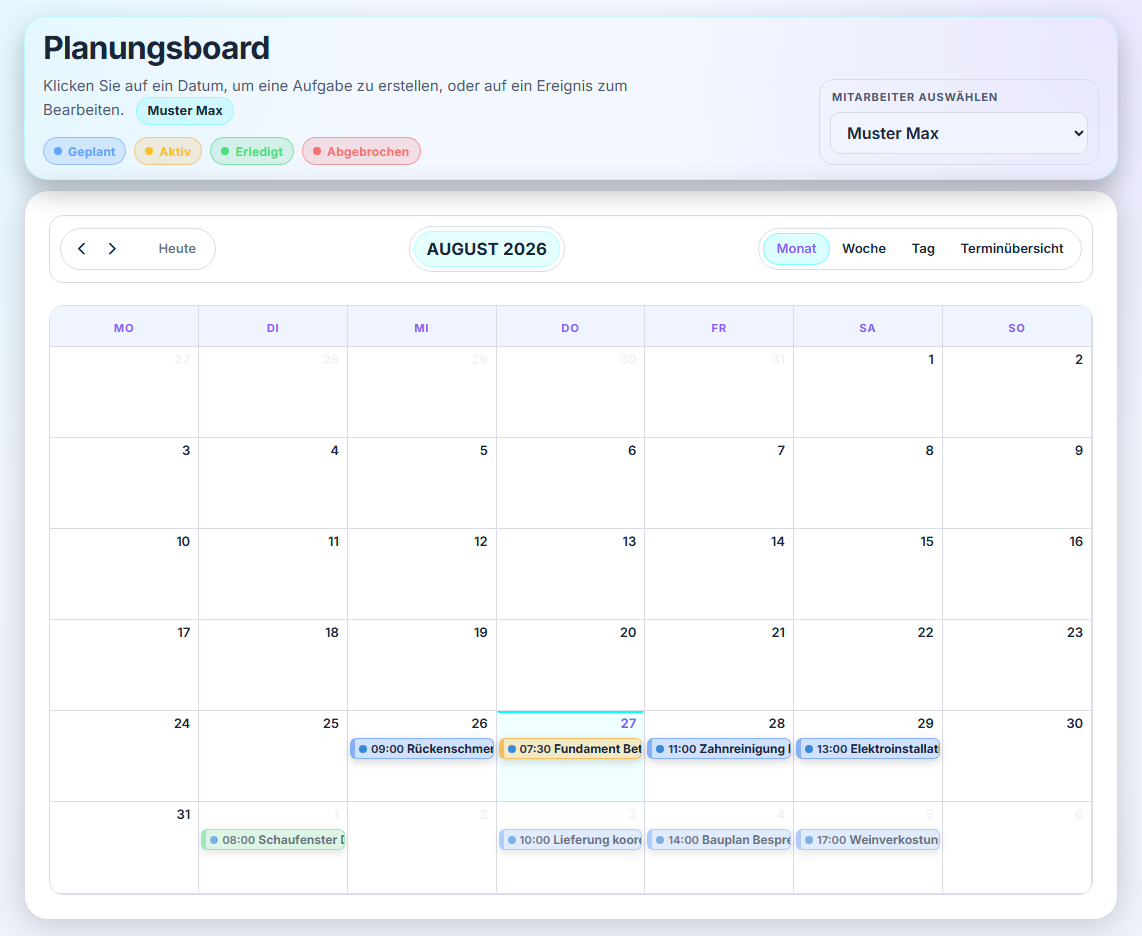Select August 7 date cell
Viewport: 1142px width, 936px height.
coord(719,483)
